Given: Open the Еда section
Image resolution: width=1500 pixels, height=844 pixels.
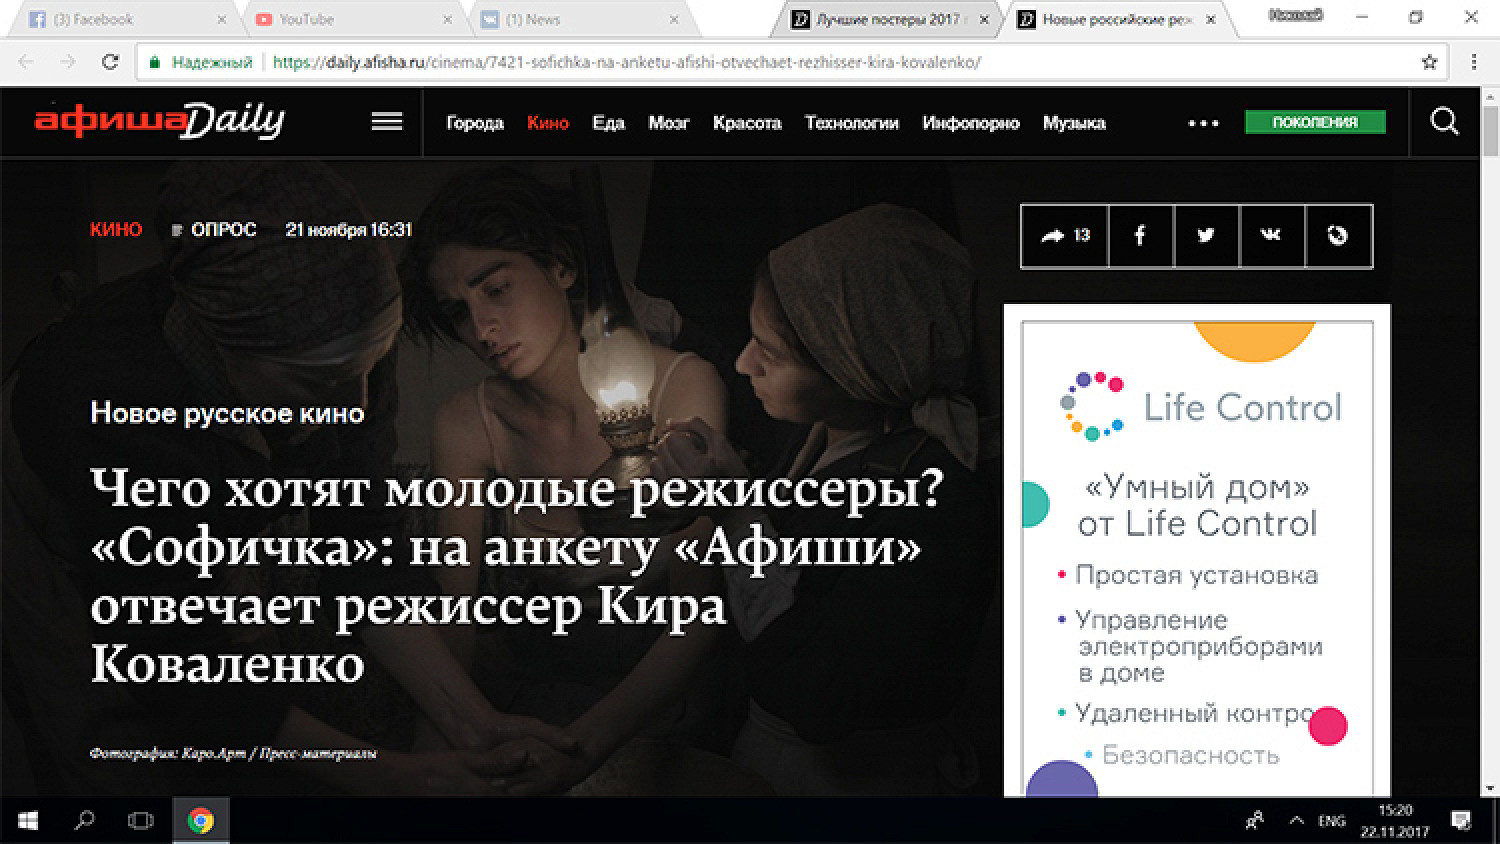Looking at the screenshot, I should click(608, 123).
